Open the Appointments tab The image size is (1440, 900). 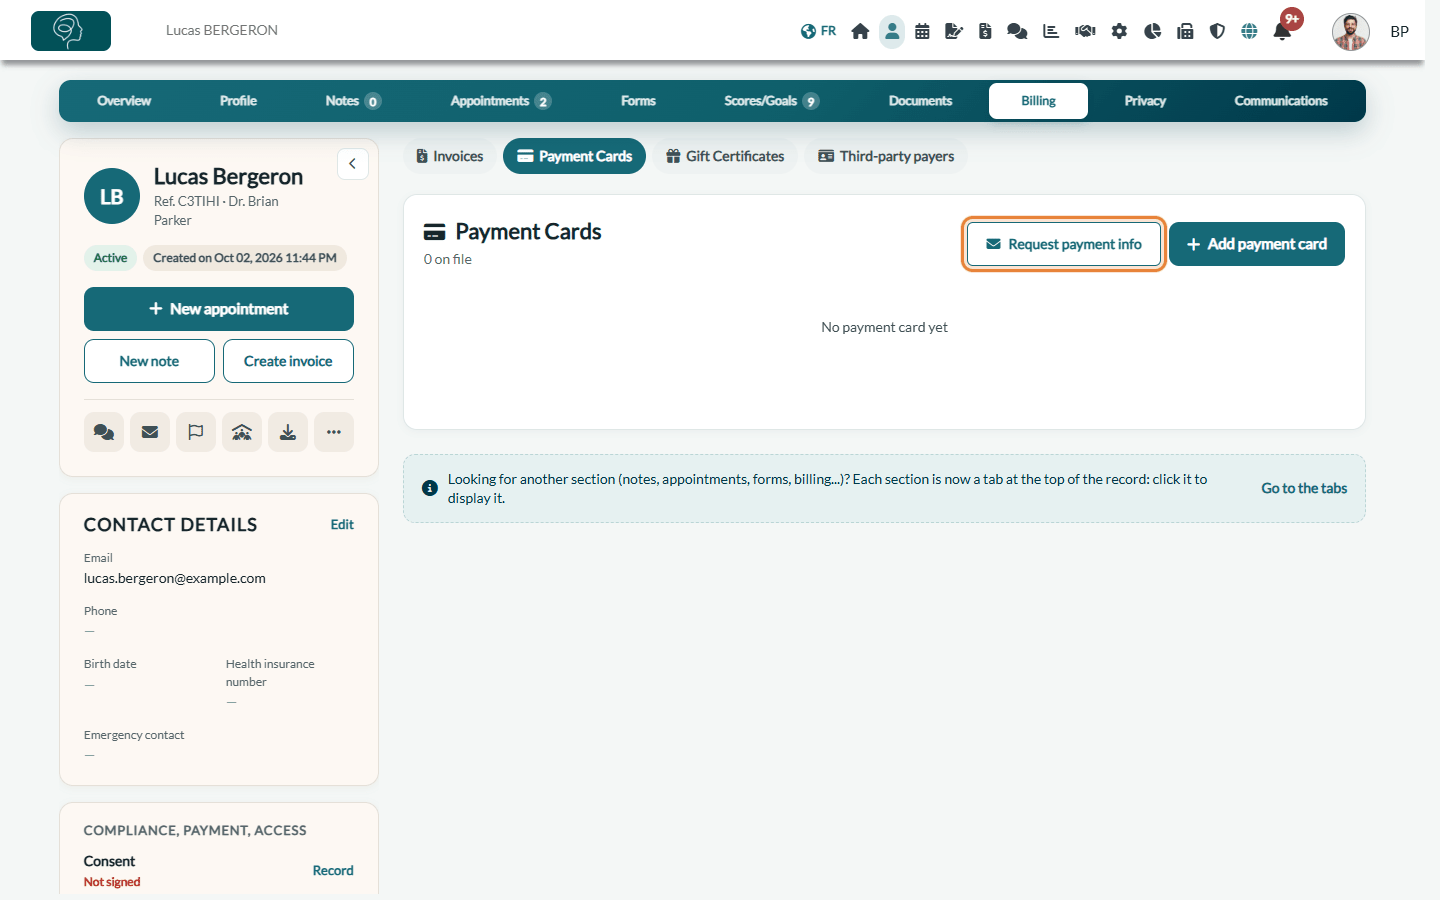(x=500, y=101)
